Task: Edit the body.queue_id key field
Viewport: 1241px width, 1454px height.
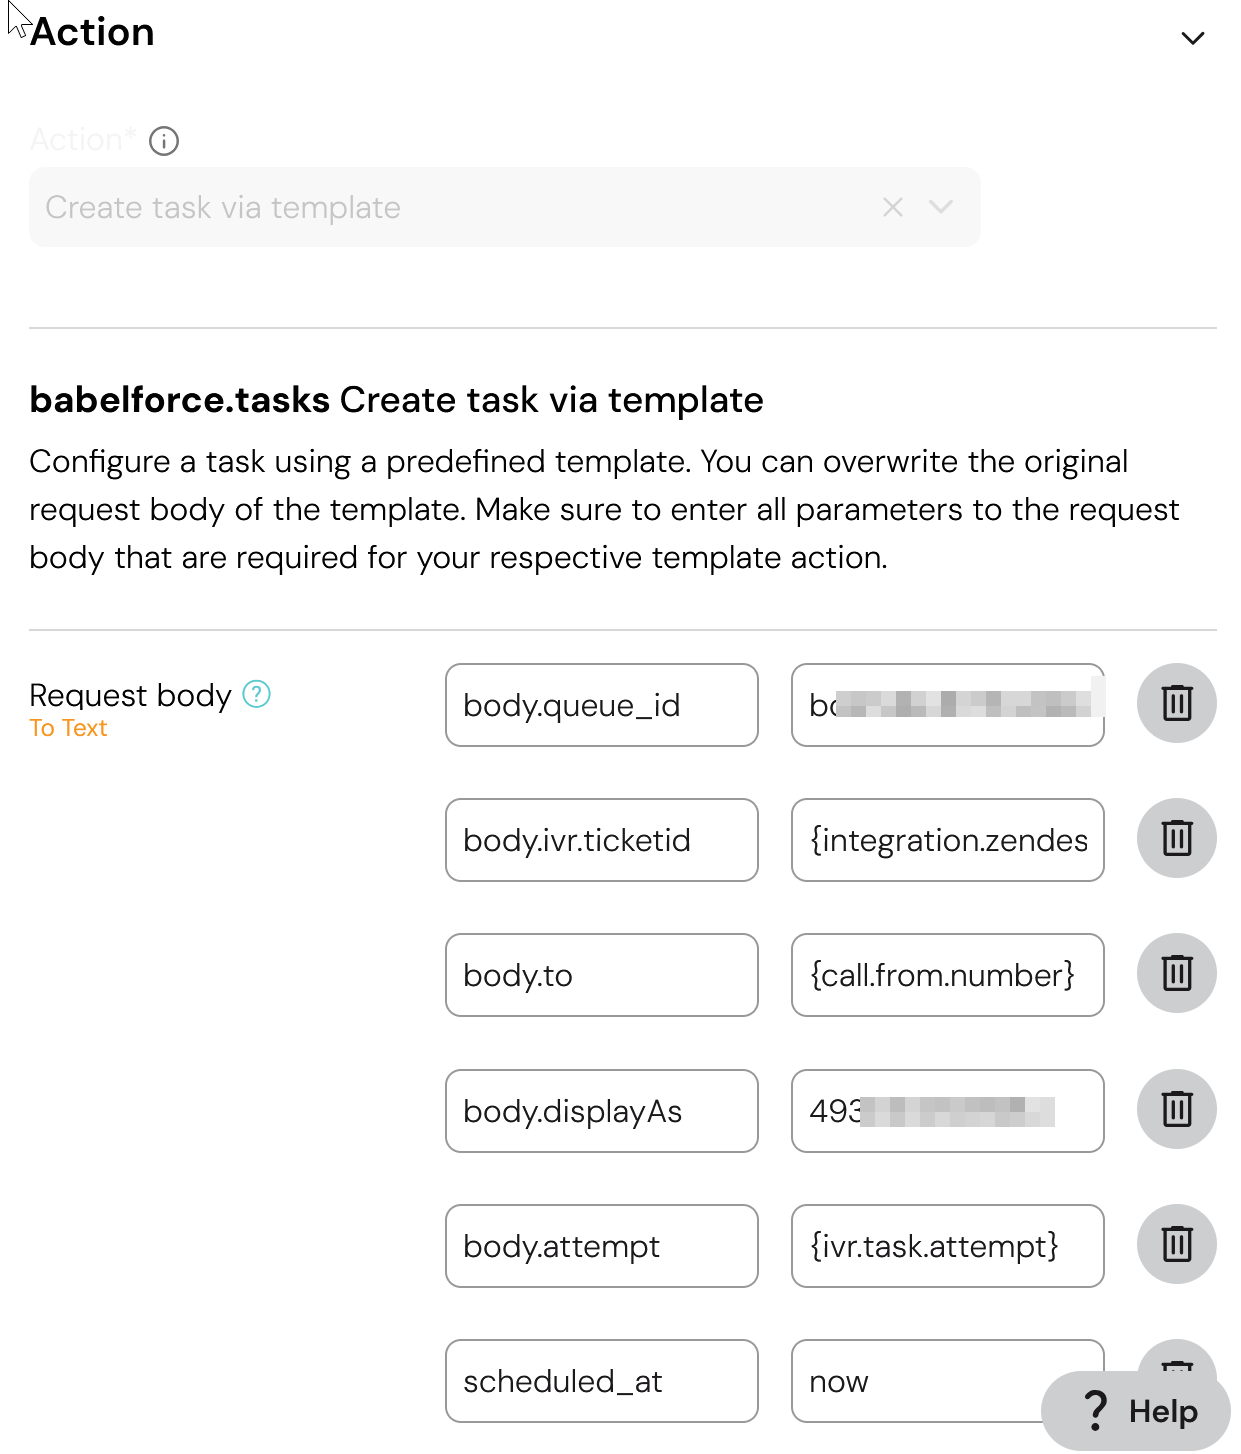Action: [601, 705]
